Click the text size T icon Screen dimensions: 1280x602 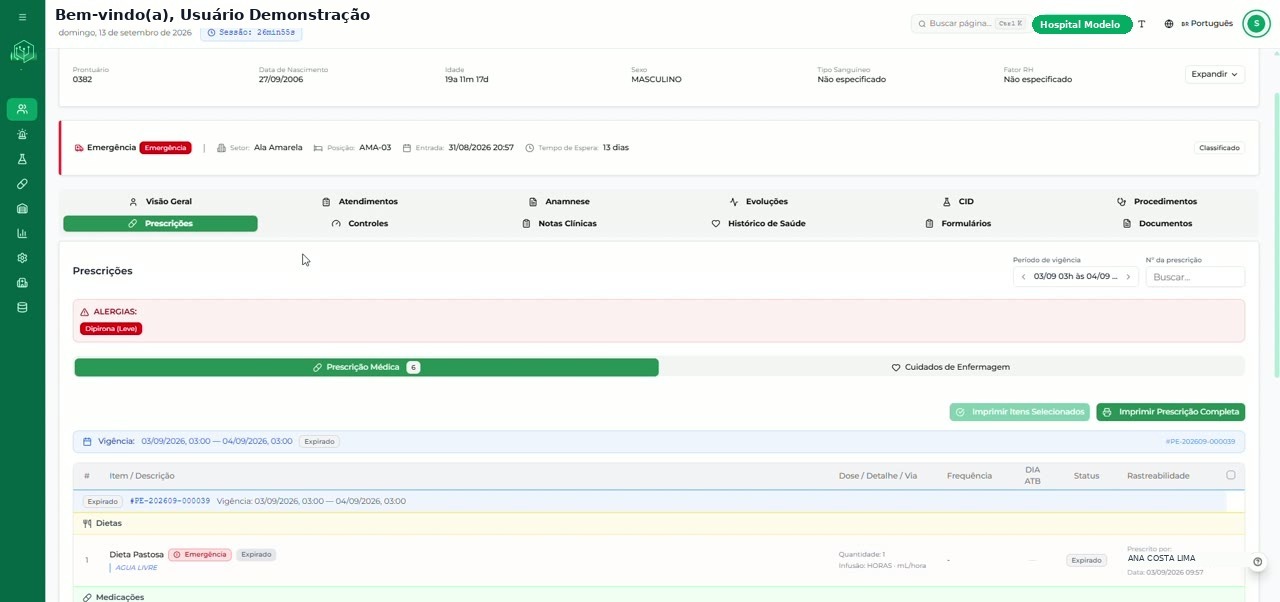click(1141, 24)
